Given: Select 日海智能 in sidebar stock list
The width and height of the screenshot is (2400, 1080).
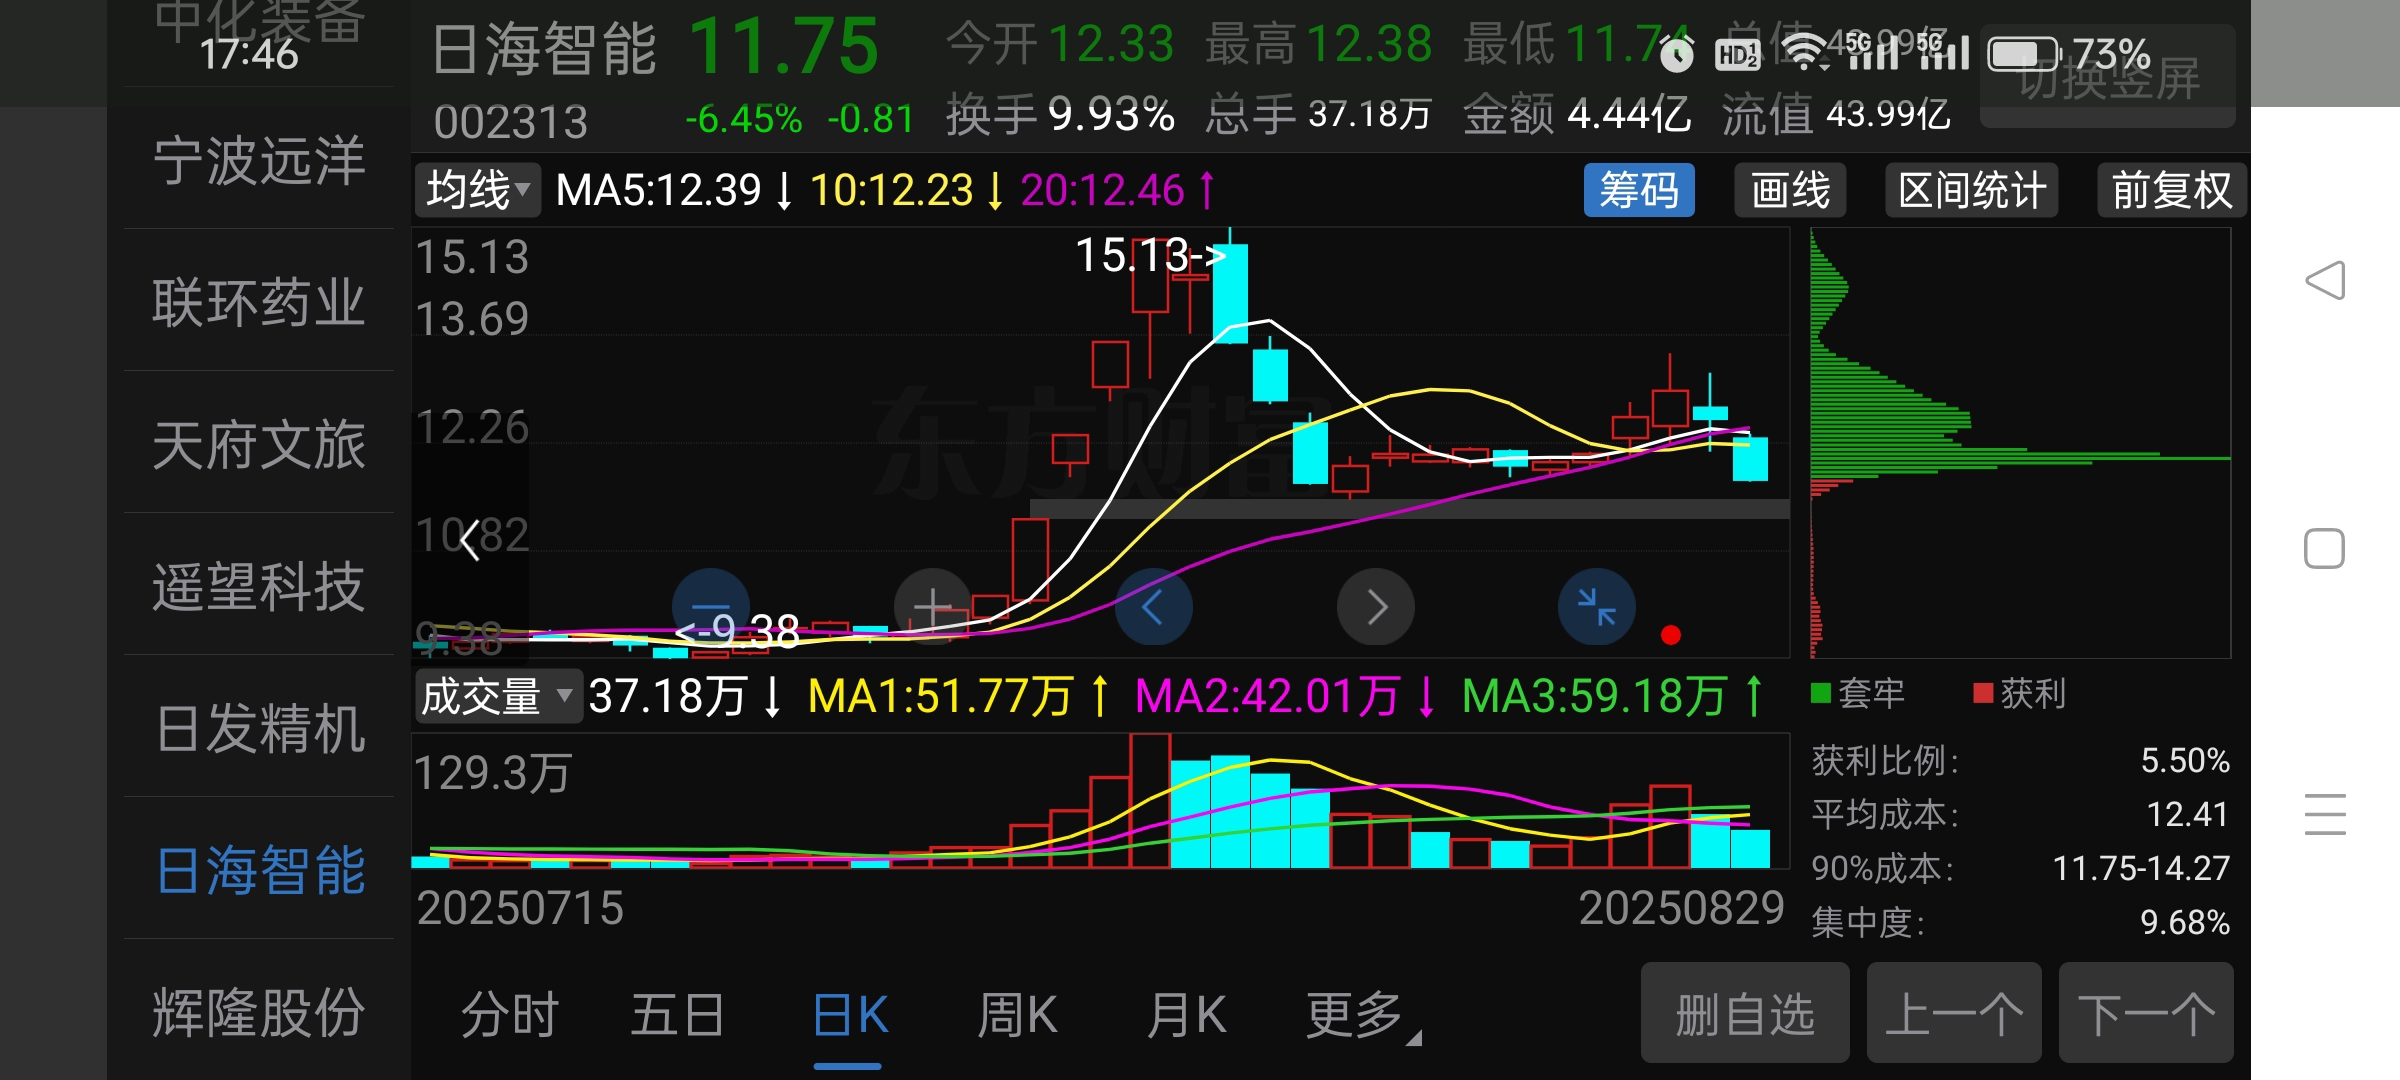Looking at the screenshot, I should pos(258,870).
